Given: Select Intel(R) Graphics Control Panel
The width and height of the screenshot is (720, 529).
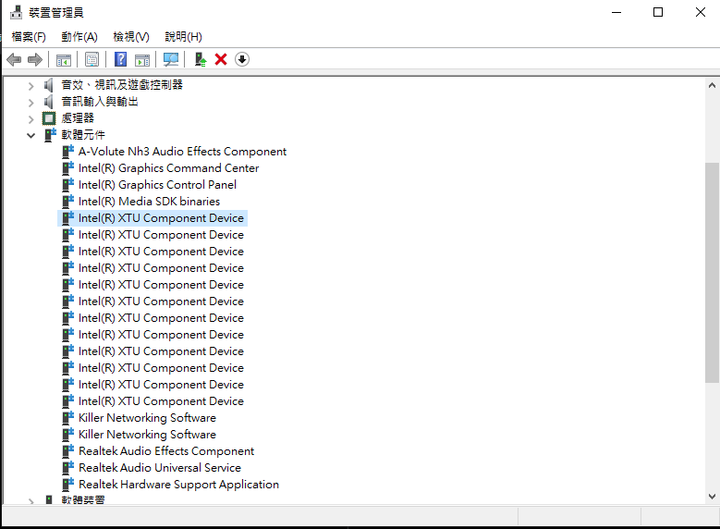Looking at the screenshot, I should (158, 185).
